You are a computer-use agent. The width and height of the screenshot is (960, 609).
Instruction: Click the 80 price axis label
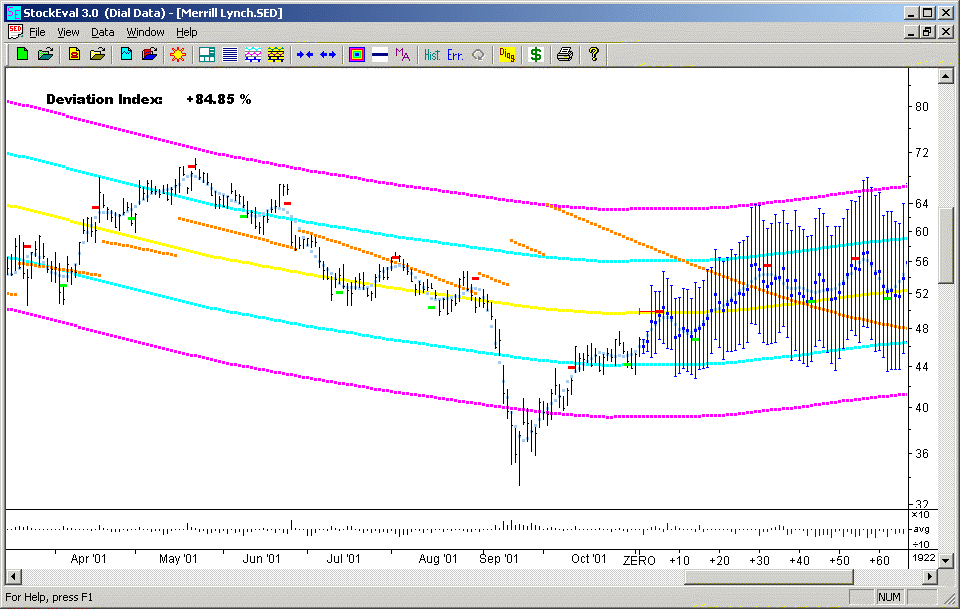(921, 106)
